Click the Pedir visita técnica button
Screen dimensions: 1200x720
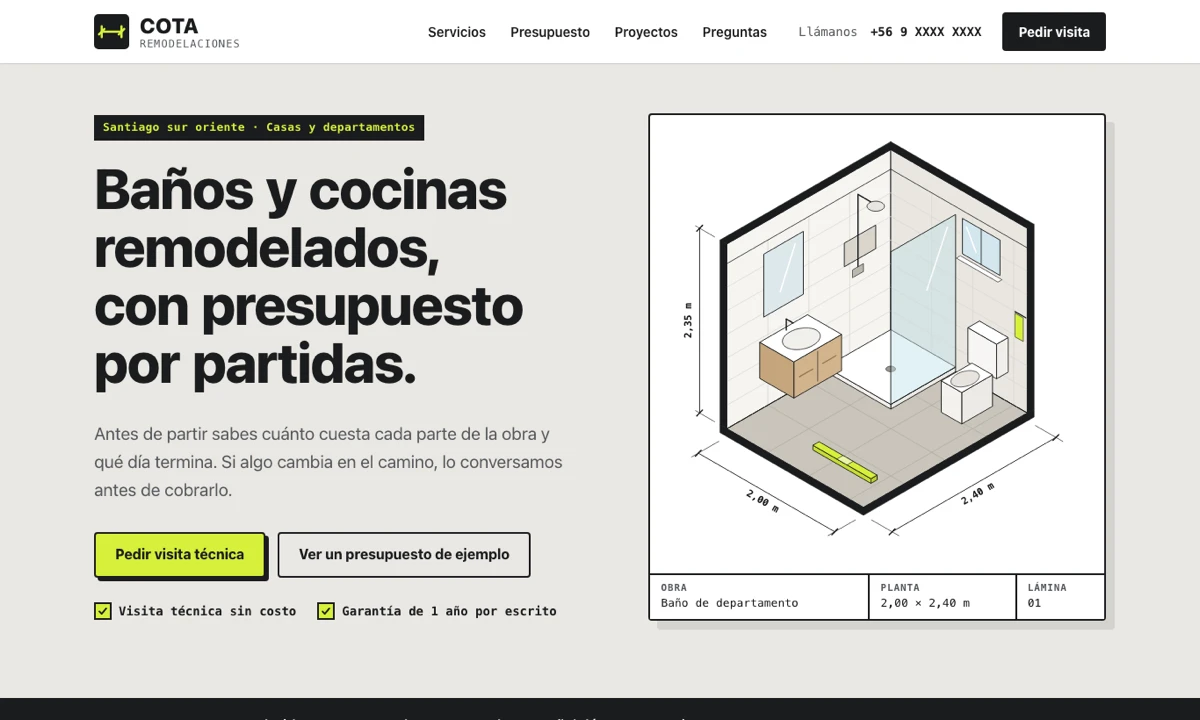[x=180, y=554]
